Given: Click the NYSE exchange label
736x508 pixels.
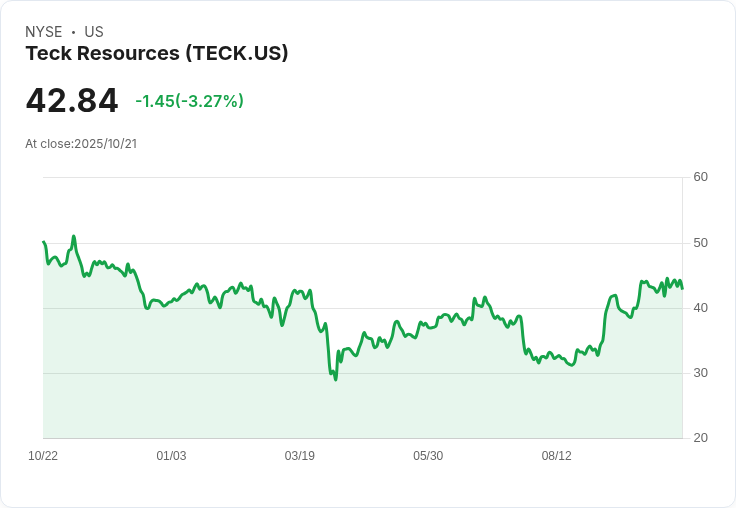Looking at the screenshot, I should pos(44,32).
